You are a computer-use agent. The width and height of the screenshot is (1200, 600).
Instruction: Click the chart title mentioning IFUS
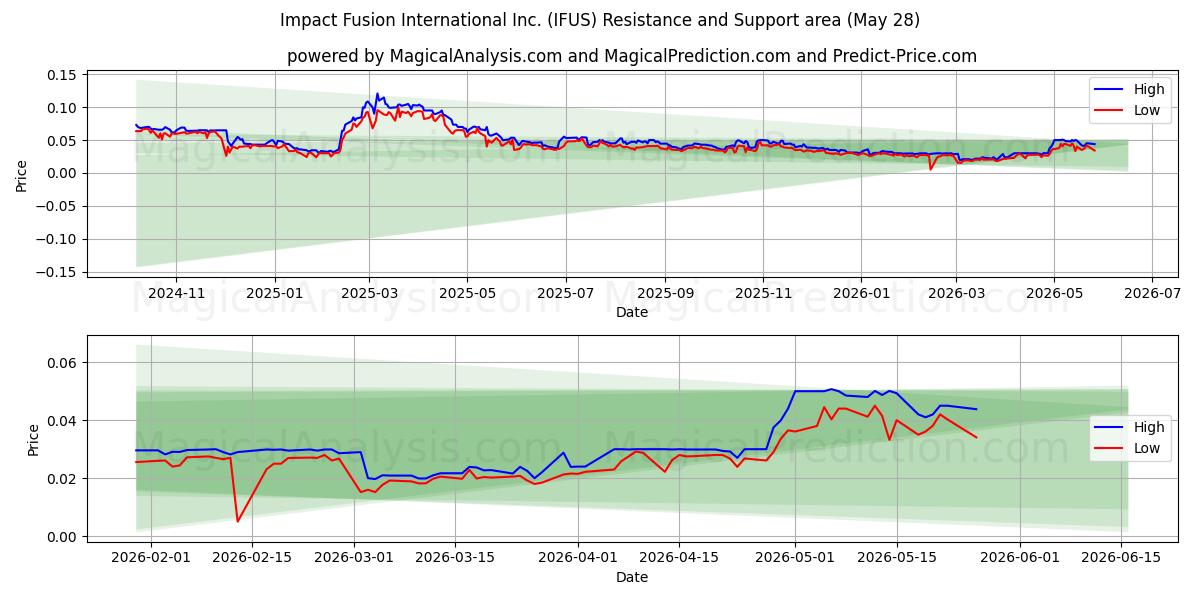[600, 20]
